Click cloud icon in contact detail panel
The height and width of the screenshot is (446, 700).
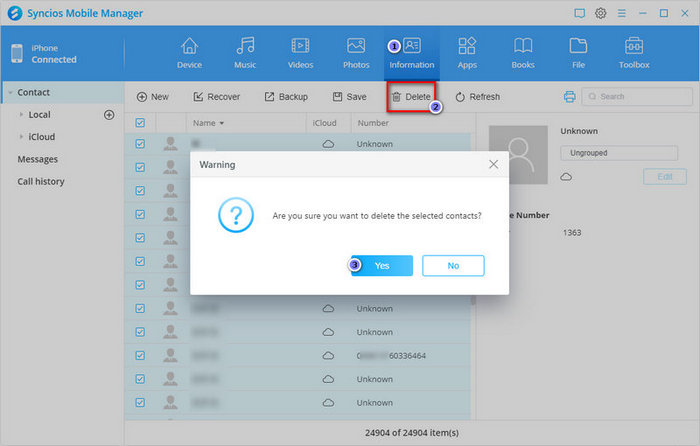coord(566,177)
